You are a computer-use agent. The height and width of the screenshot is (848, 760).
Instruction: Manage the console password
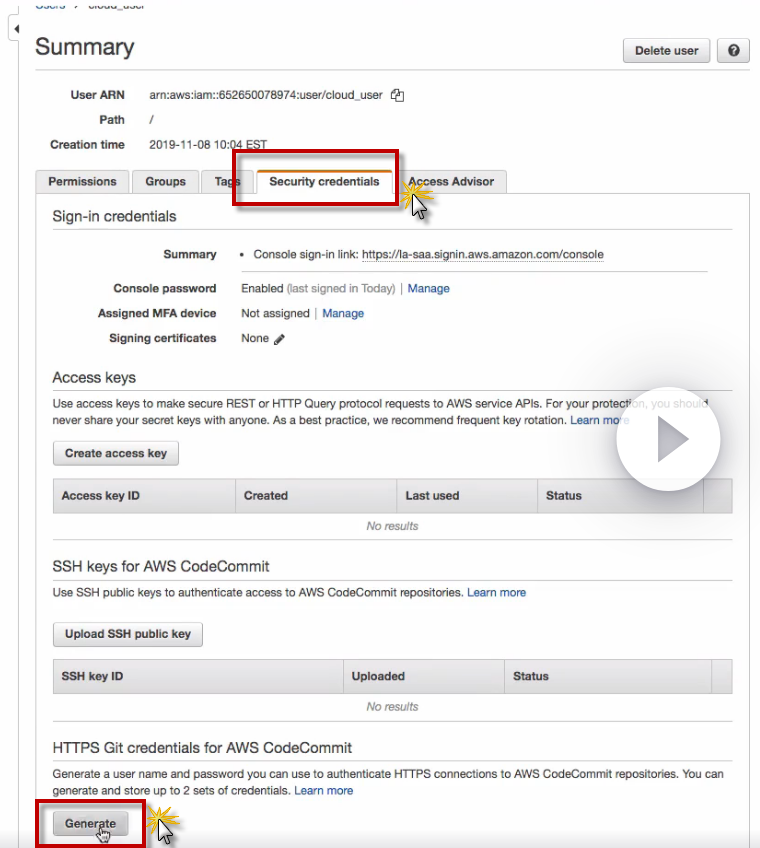coord(428,288)
